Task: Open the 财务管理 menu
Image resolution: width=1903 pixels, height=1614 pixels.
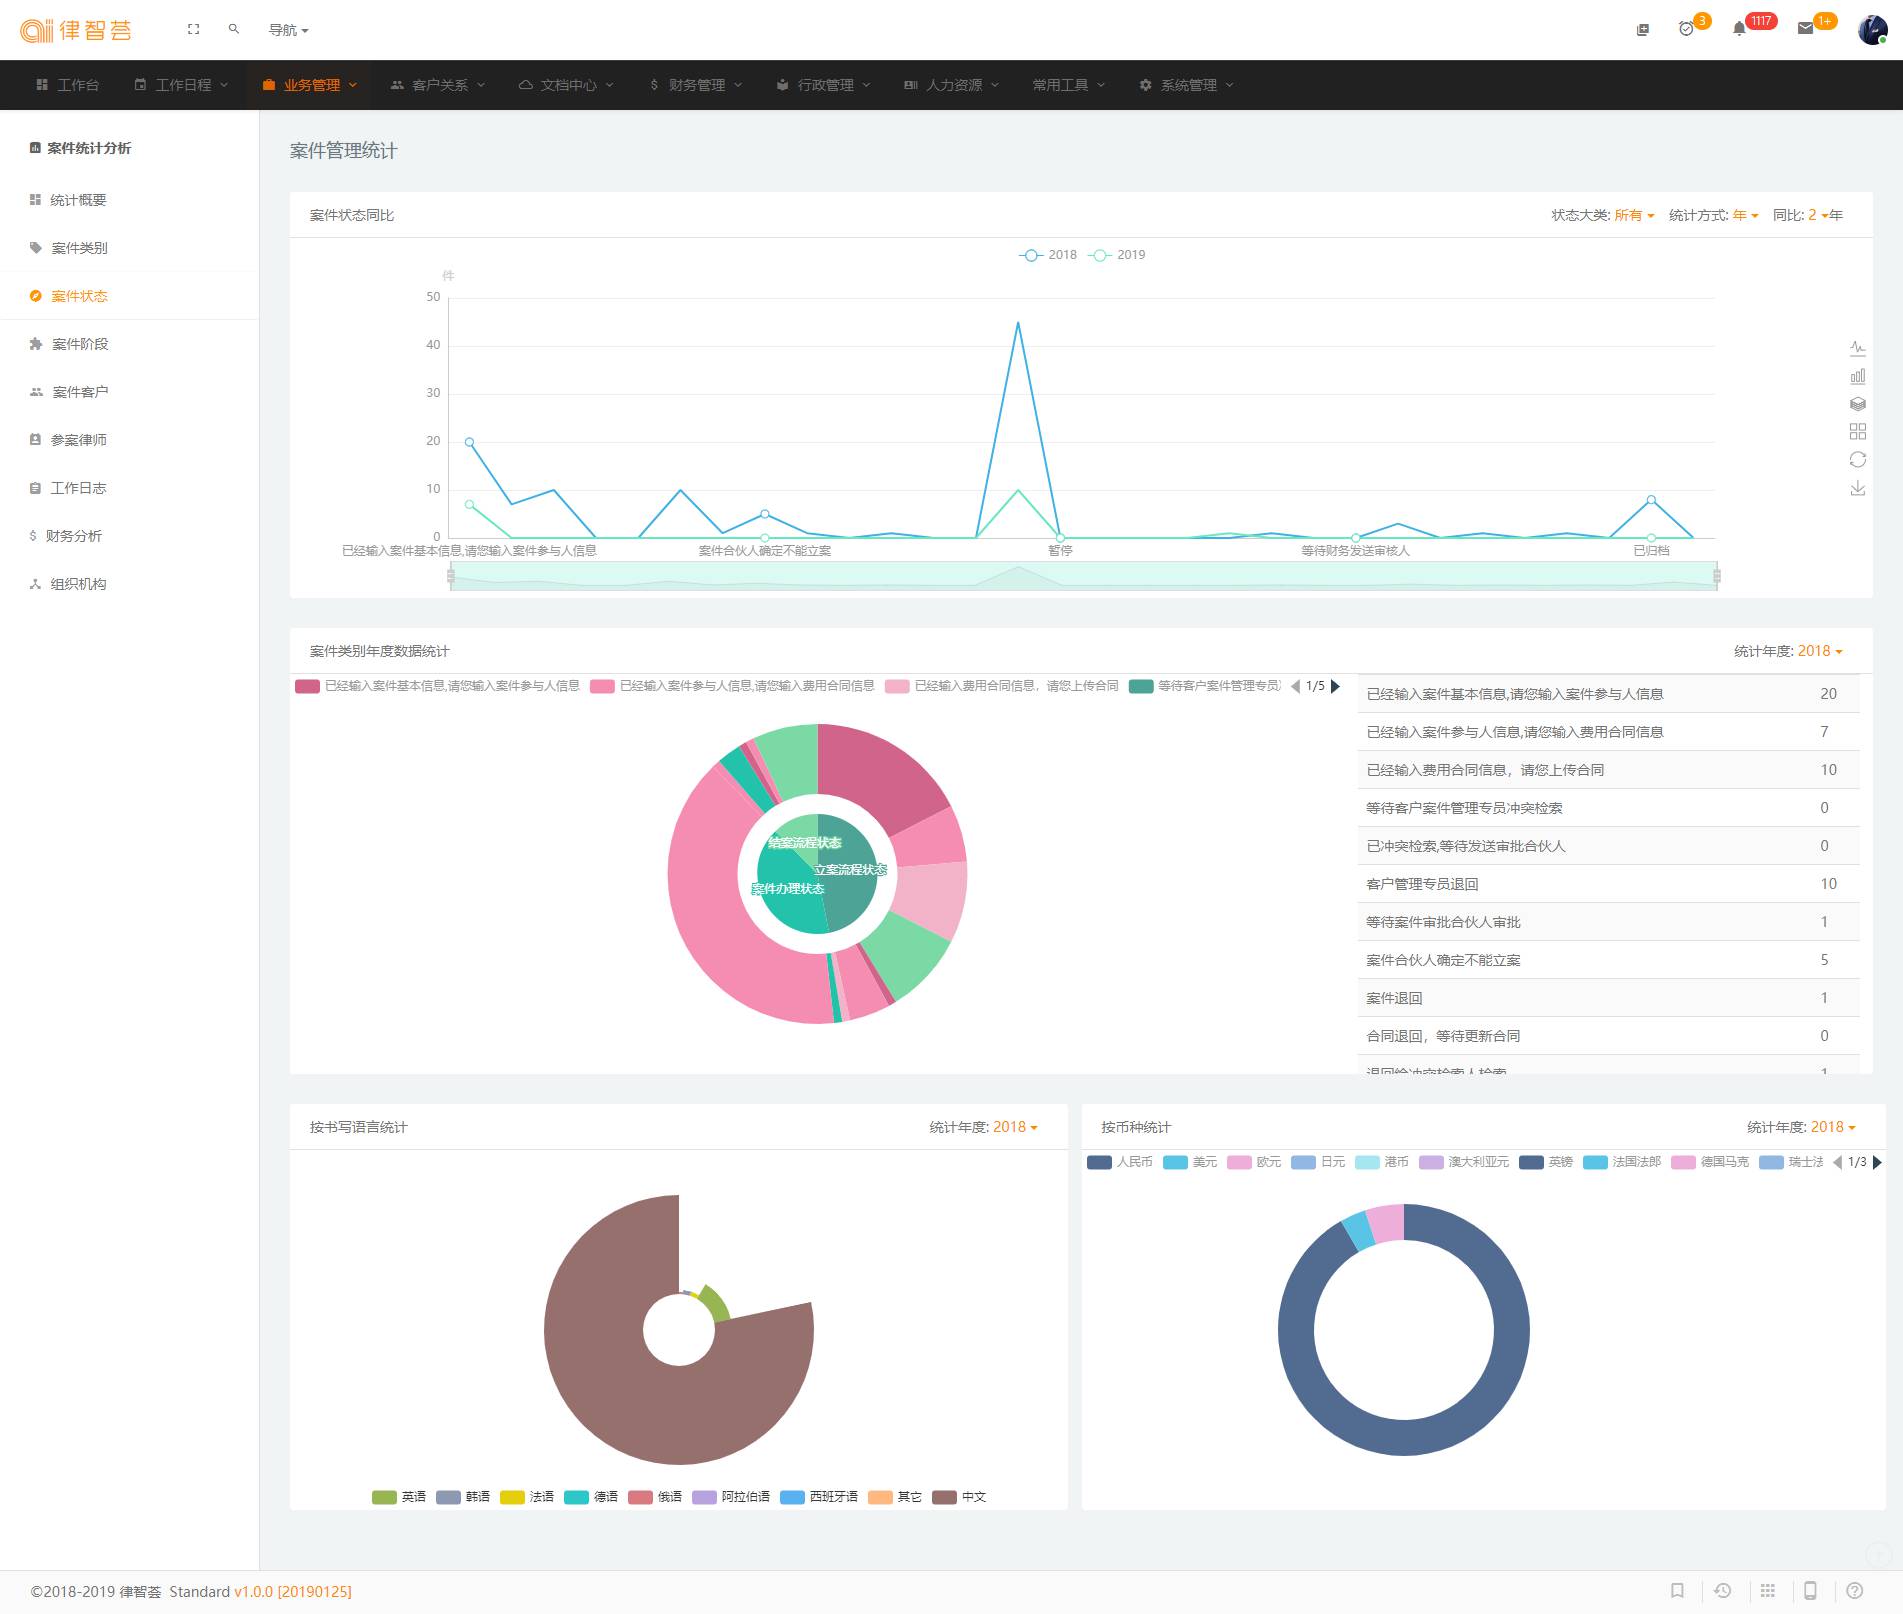Action: tap(696, 85)
